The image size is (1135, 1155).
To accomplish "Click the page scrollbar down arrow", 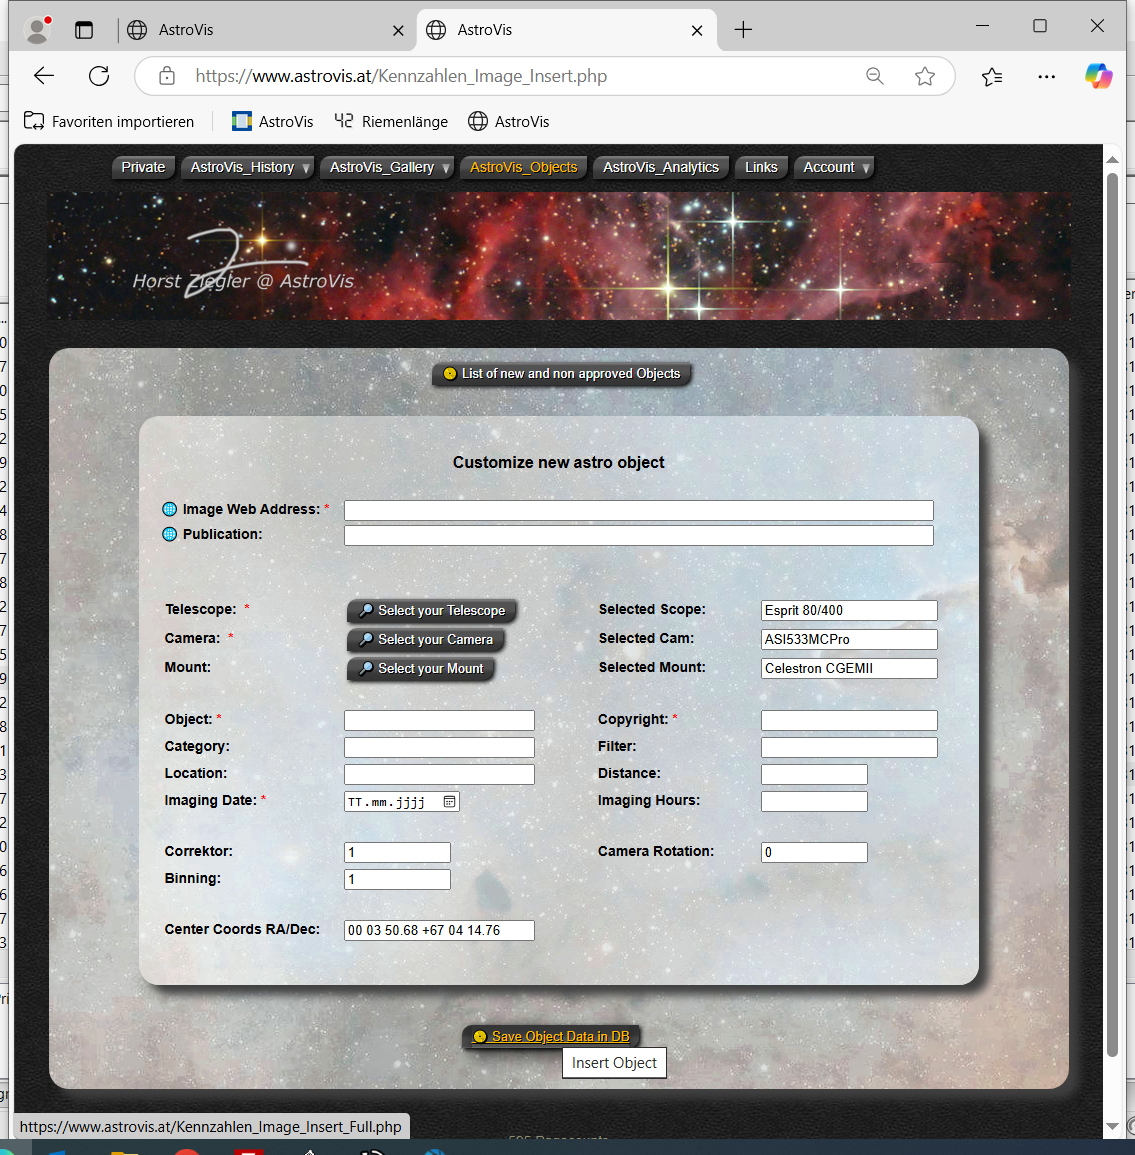I will point(1112,1126).
